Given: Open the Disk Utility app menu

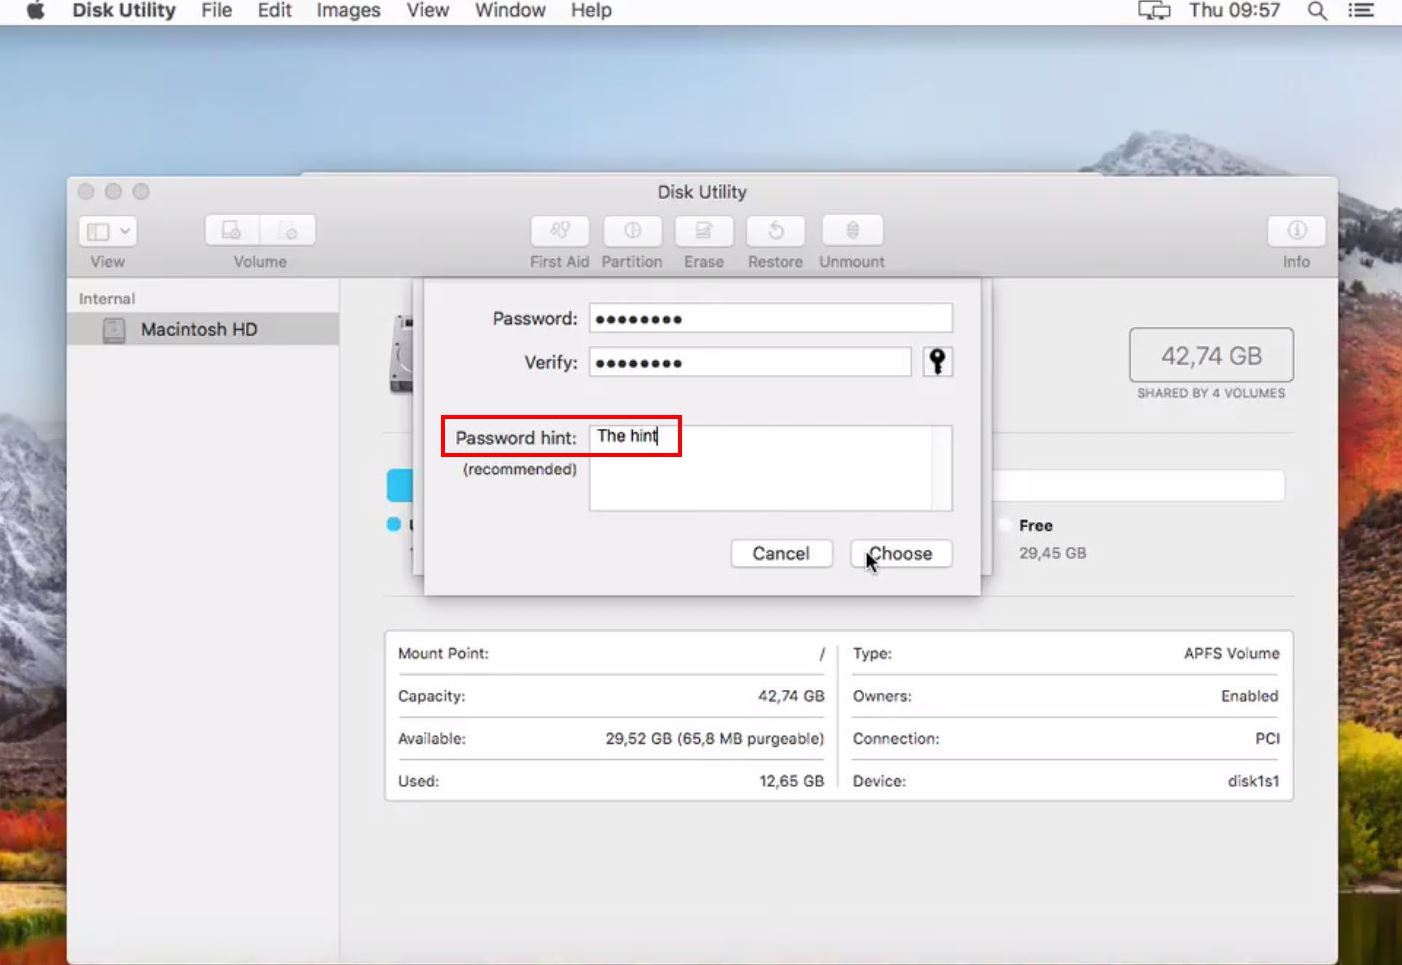Looking at the screenshot, I should pos(124,11).
